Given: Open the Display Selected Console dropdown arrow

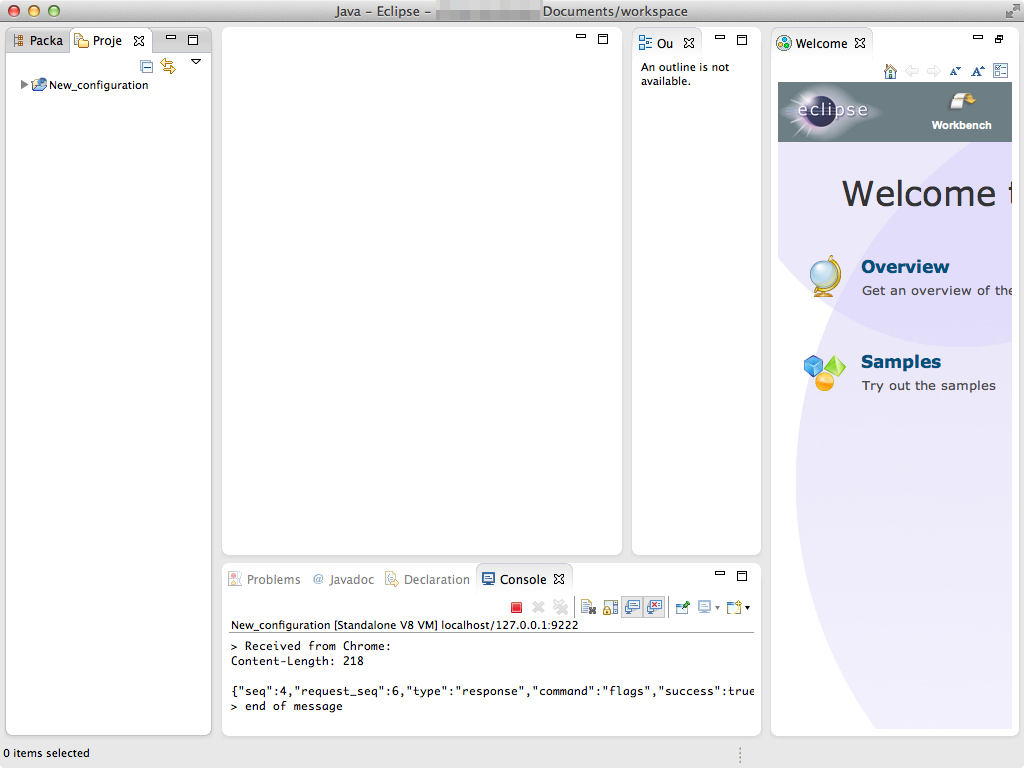Looking at the screenshot, I should point(717,608).
